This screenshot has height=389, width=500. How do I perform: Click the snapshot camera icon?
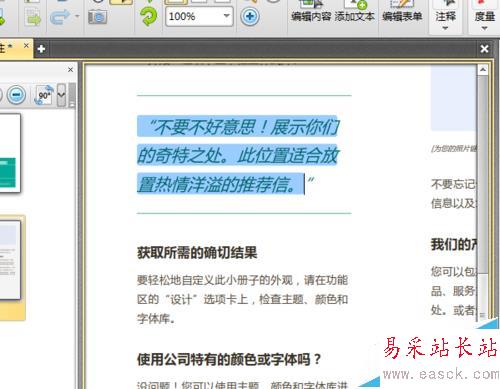point(97,17)
